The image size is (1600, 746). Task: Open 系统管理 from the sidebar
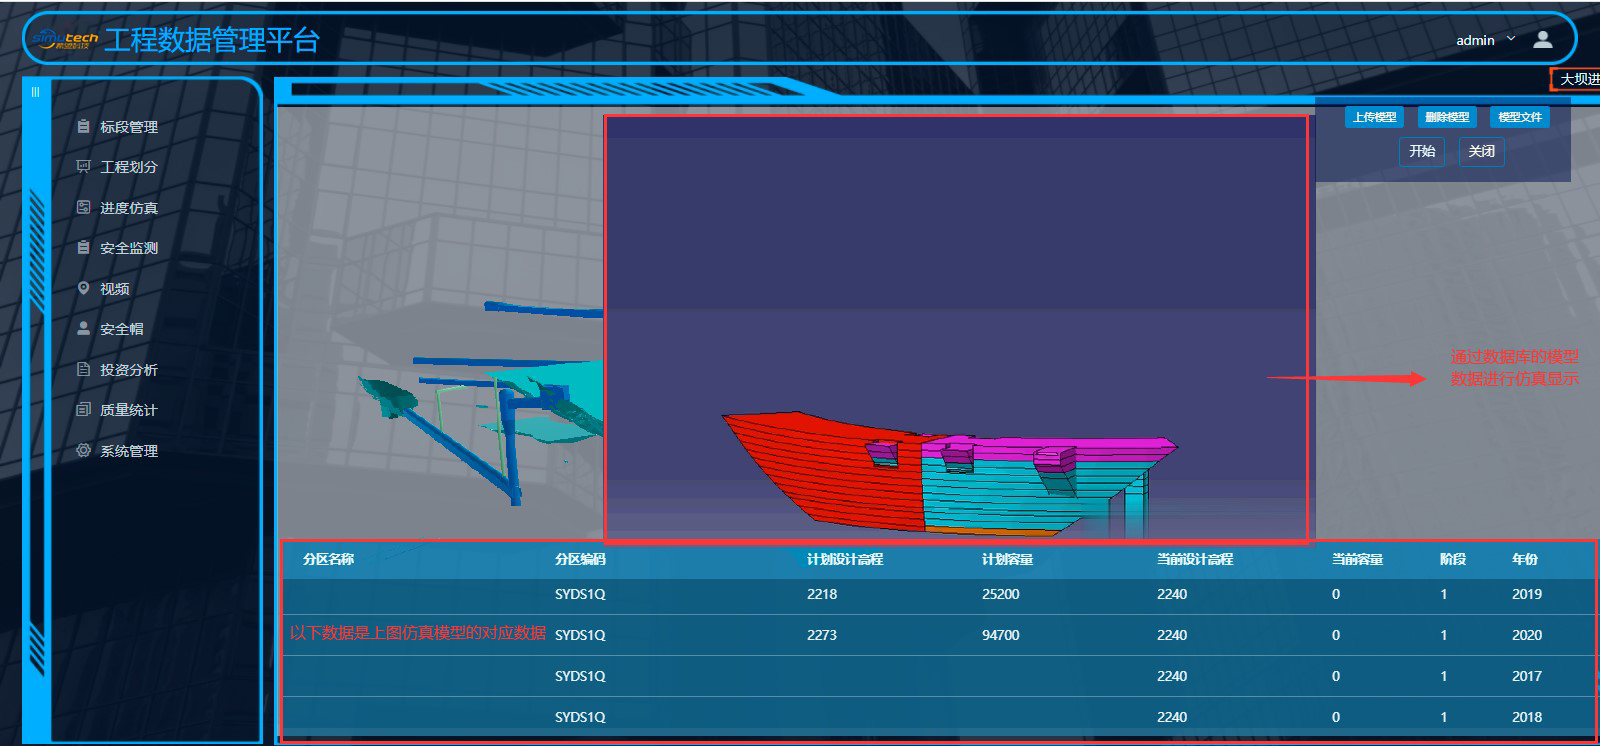coord(128,450)
